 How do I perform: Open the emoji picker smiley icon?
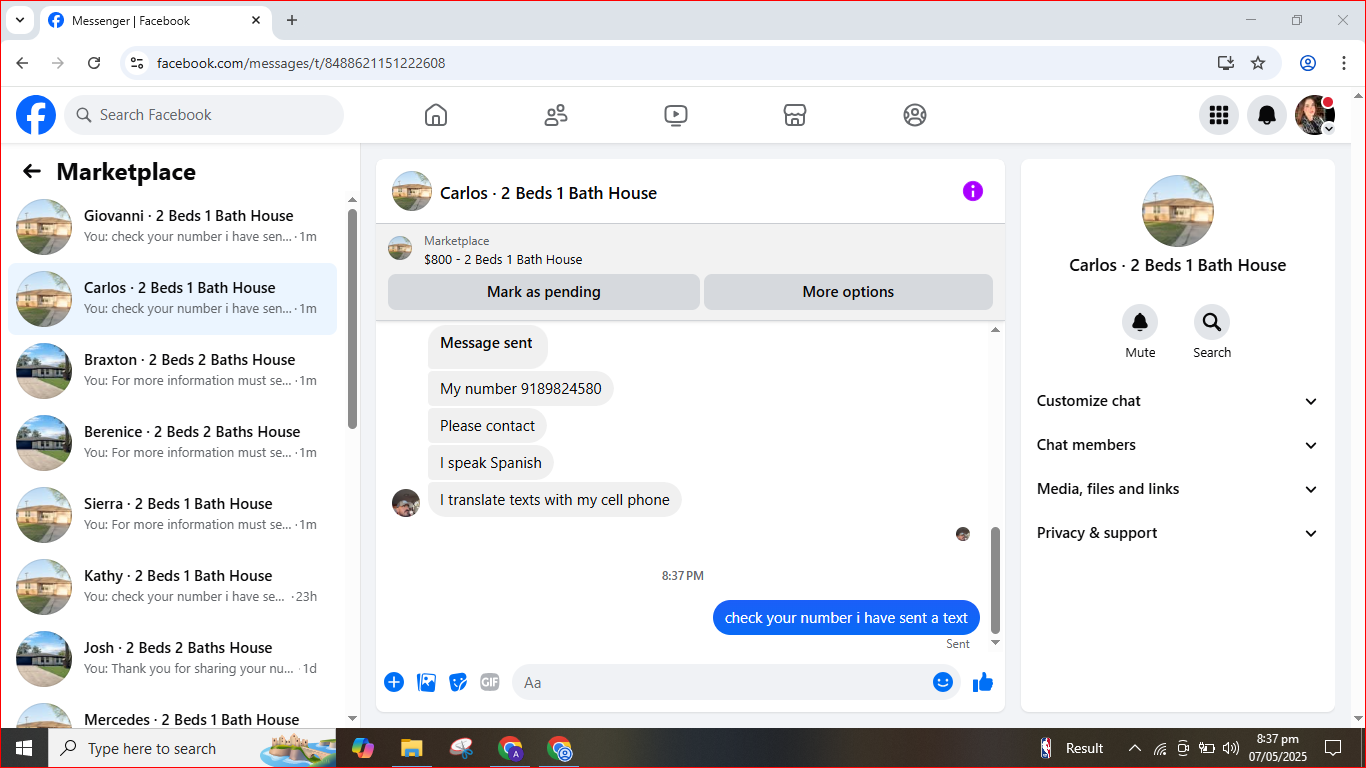pos(942,682)
